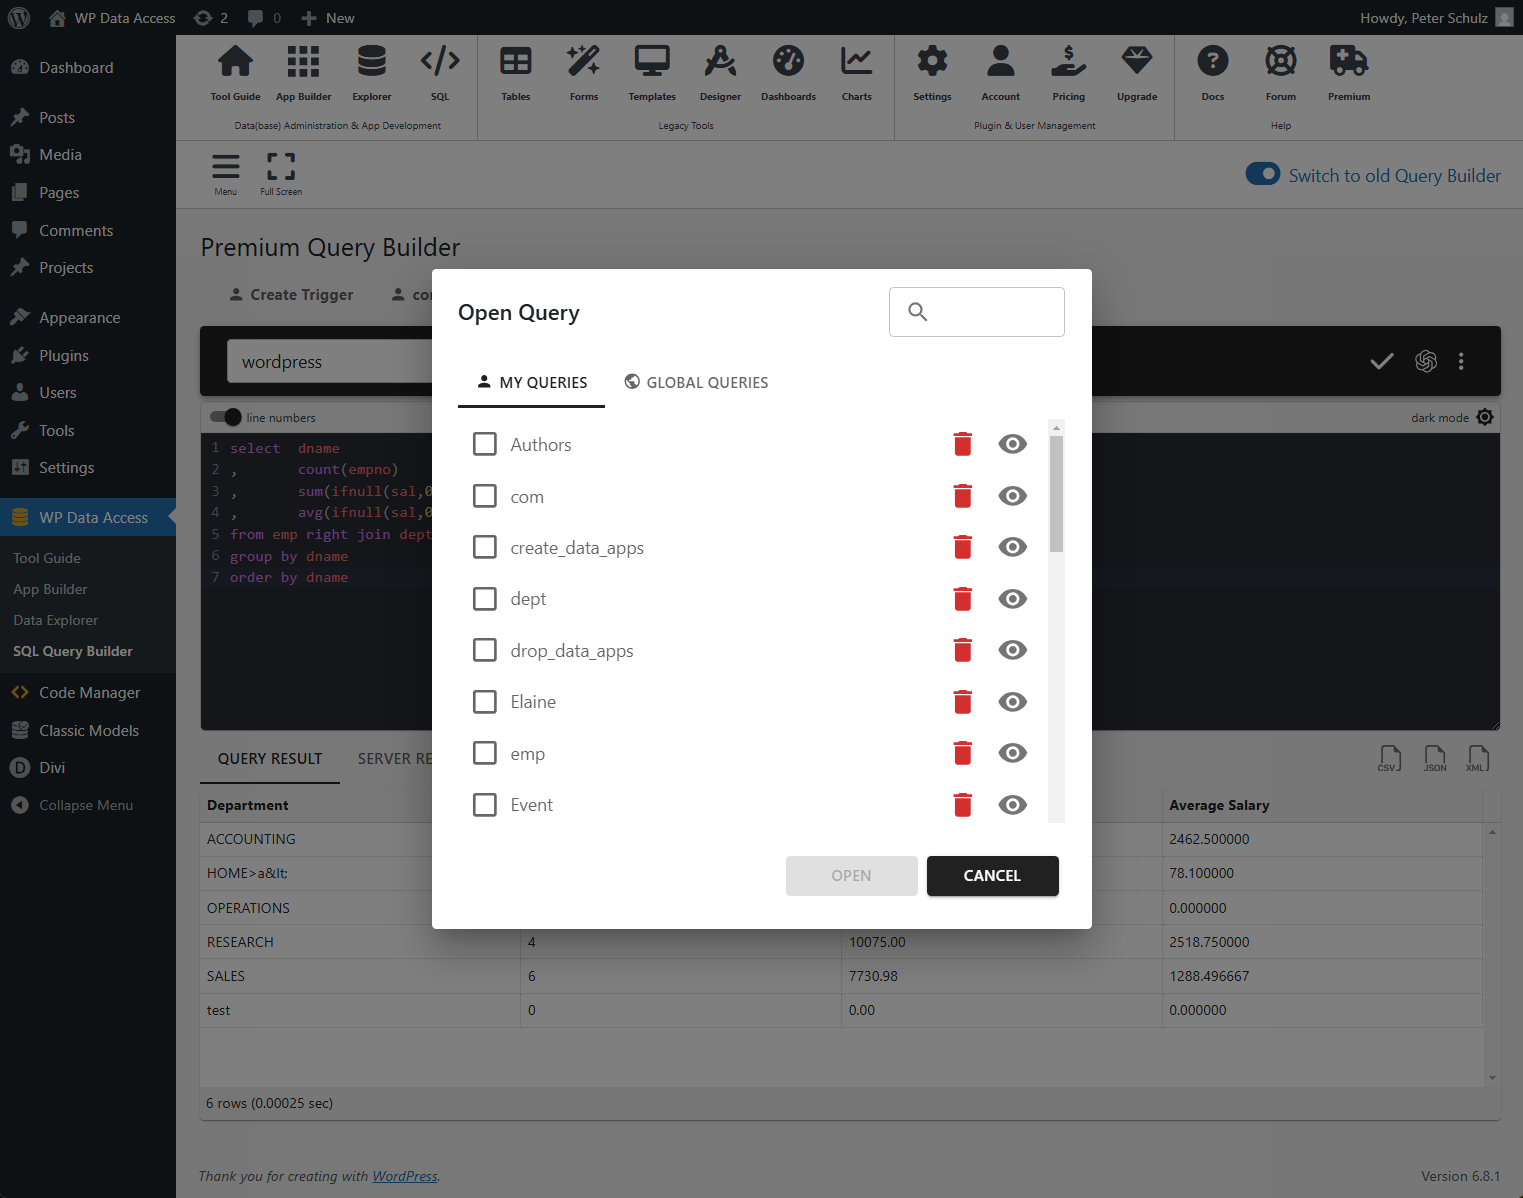Click the WordPress footer link

pos(405,1176)
